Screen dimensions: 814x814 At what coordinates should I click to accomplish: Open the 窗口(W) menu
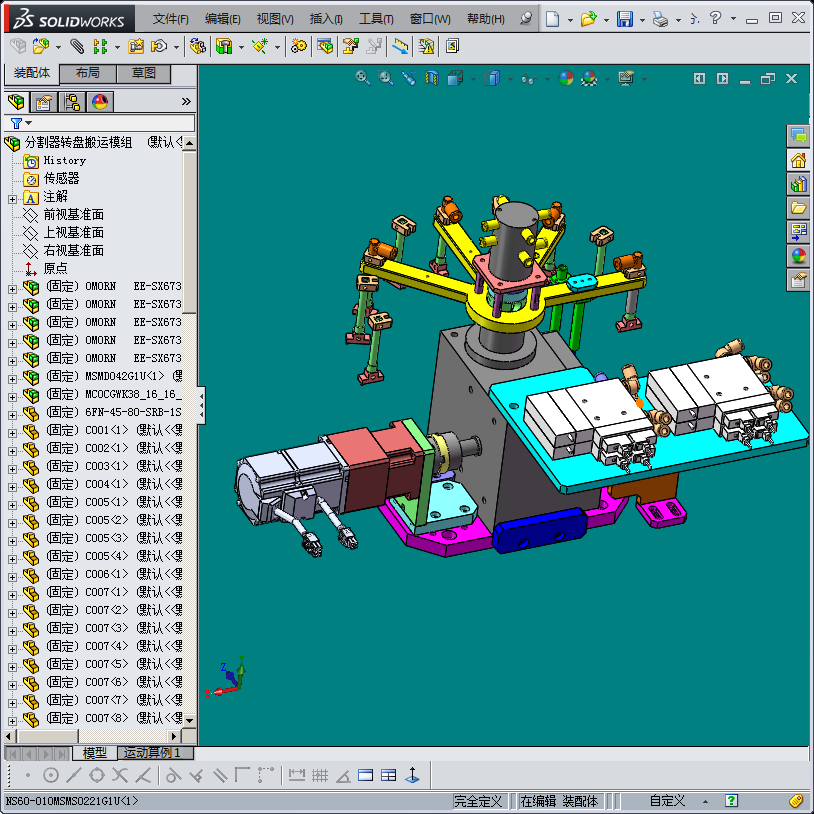coord(430,19)
